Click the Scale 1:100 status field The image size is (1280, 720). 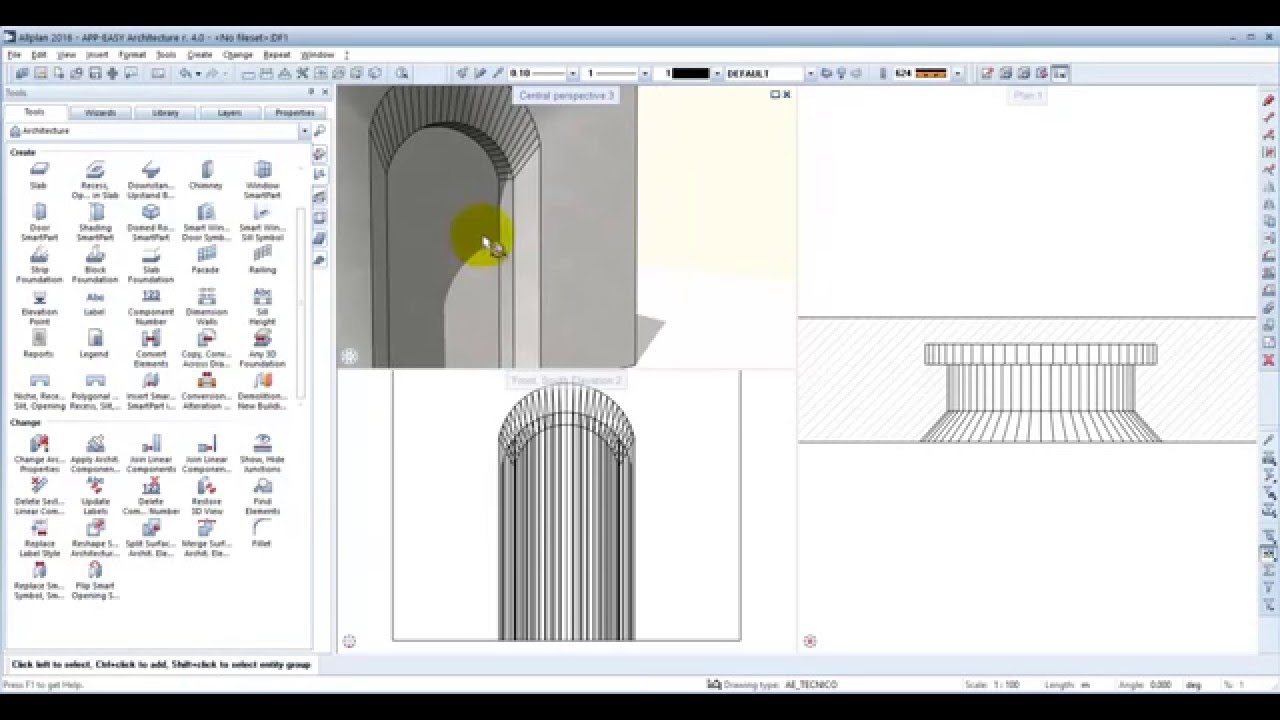click(992, 684)
